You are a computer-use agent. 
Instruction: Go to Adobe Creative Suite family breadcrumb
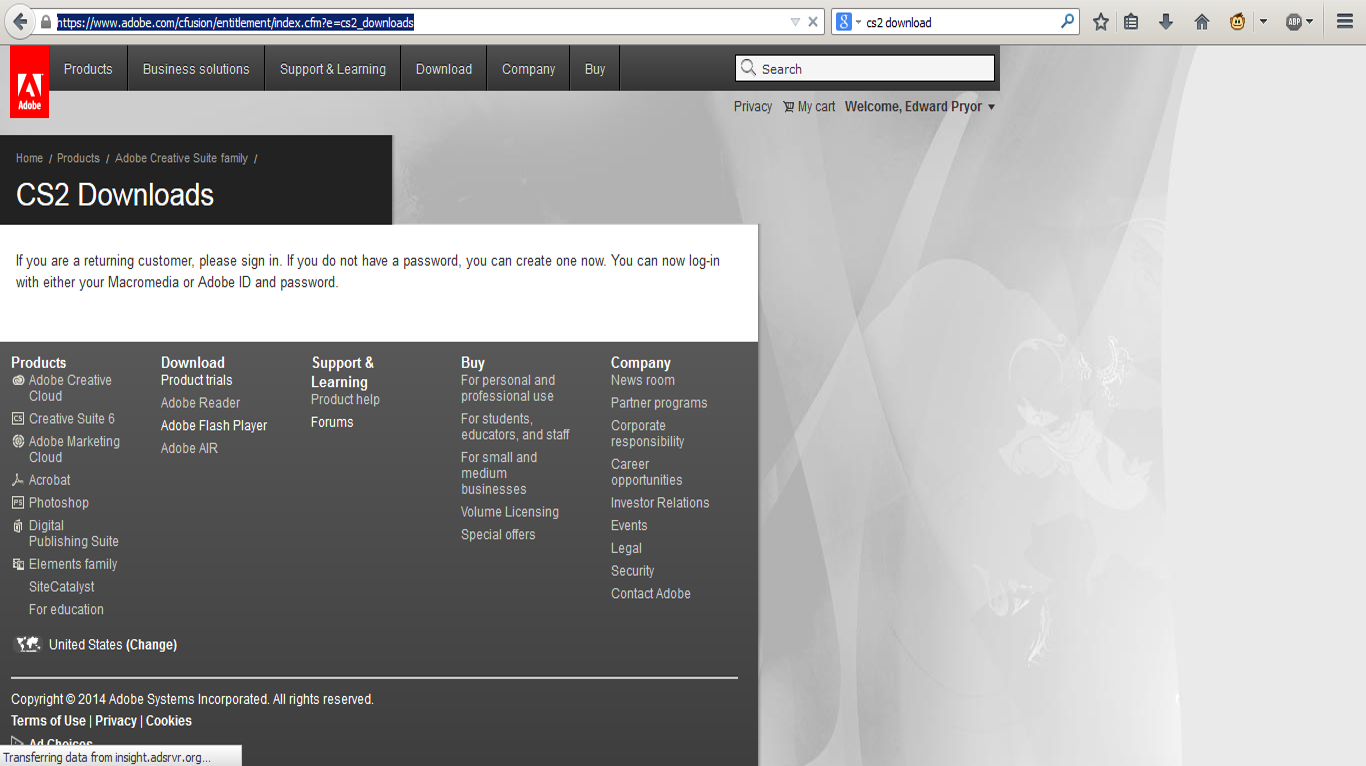(181, 158)
